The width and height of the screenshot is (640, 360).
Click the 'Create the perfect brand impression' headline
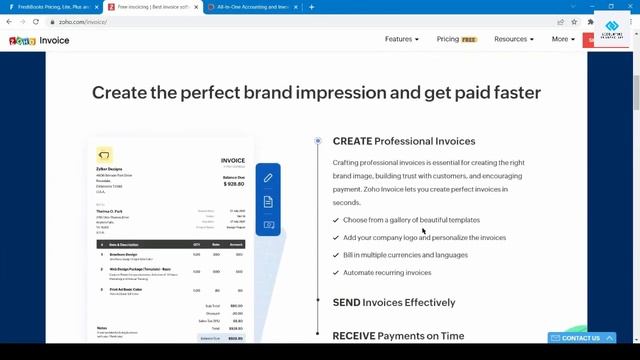(316, 93)
